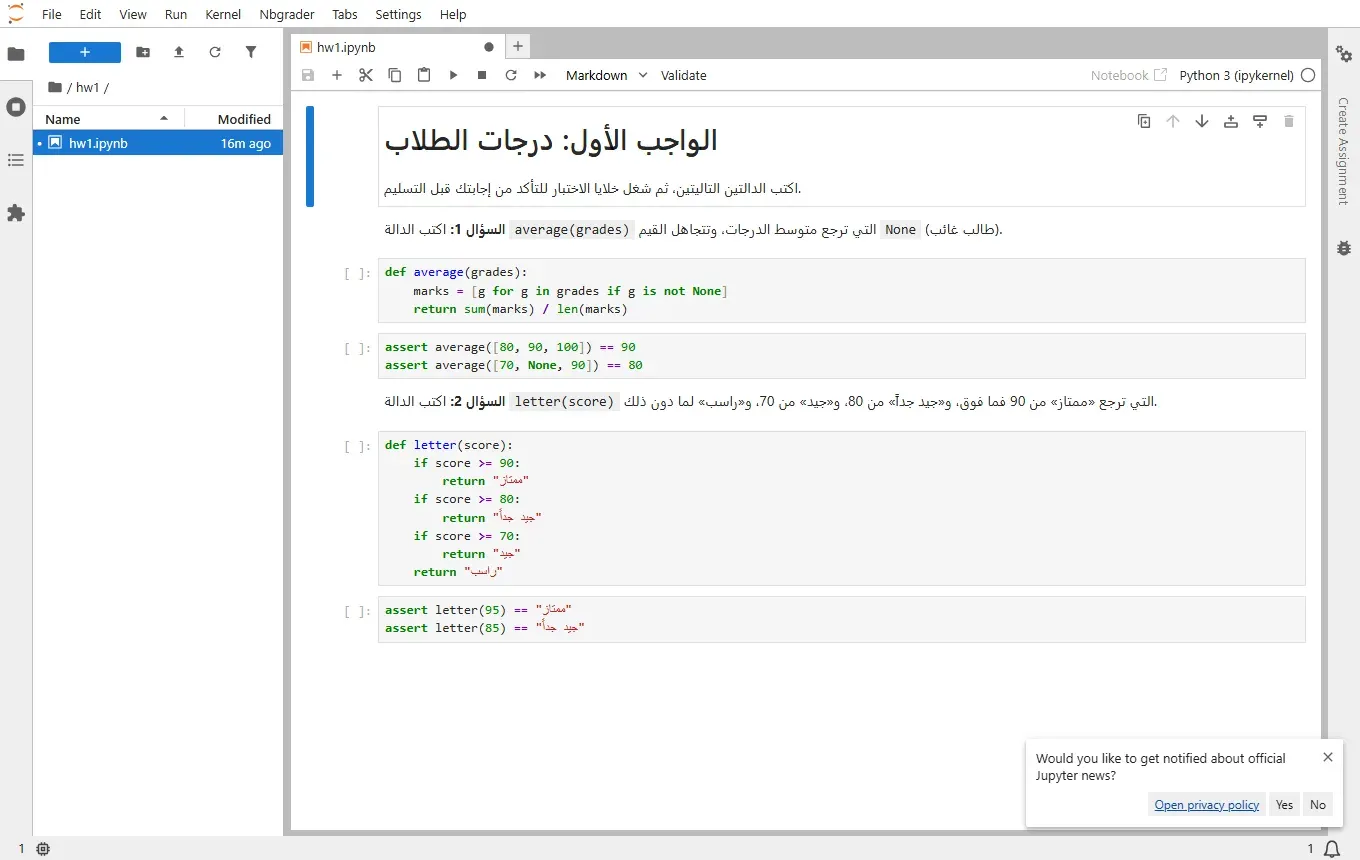Toggle the file filter funnel icon

tap(251, 52)
